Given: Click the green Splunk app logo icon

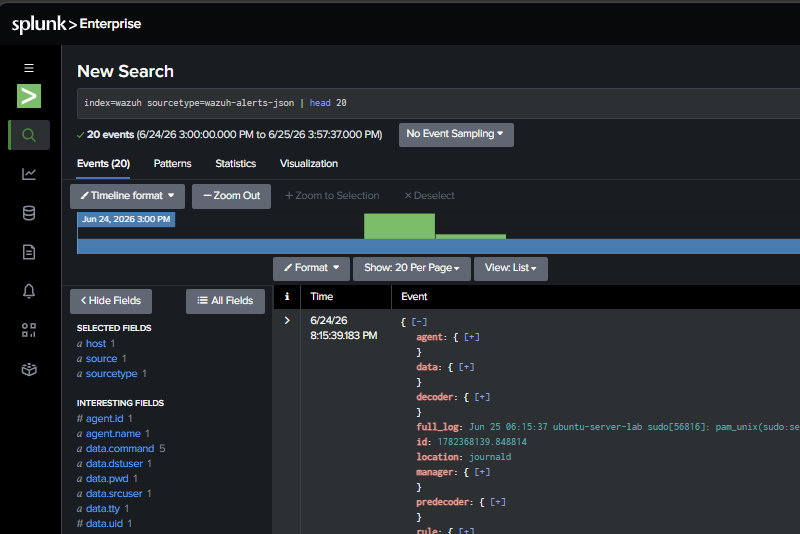Looking at the screenshot, I should coord(29,96).
